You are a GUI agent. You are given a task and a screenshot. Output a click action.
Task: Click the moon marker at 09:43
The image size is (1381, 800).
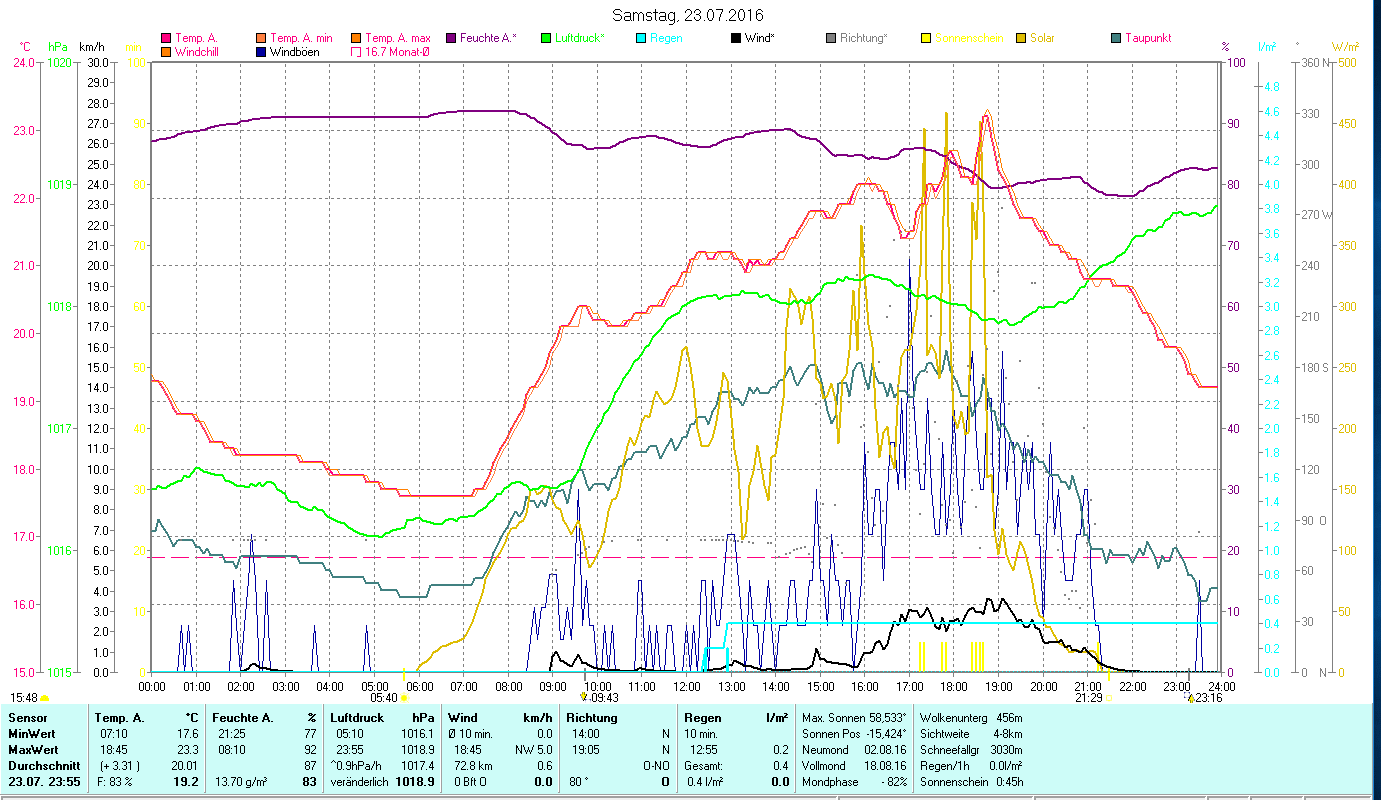point(583,697)
